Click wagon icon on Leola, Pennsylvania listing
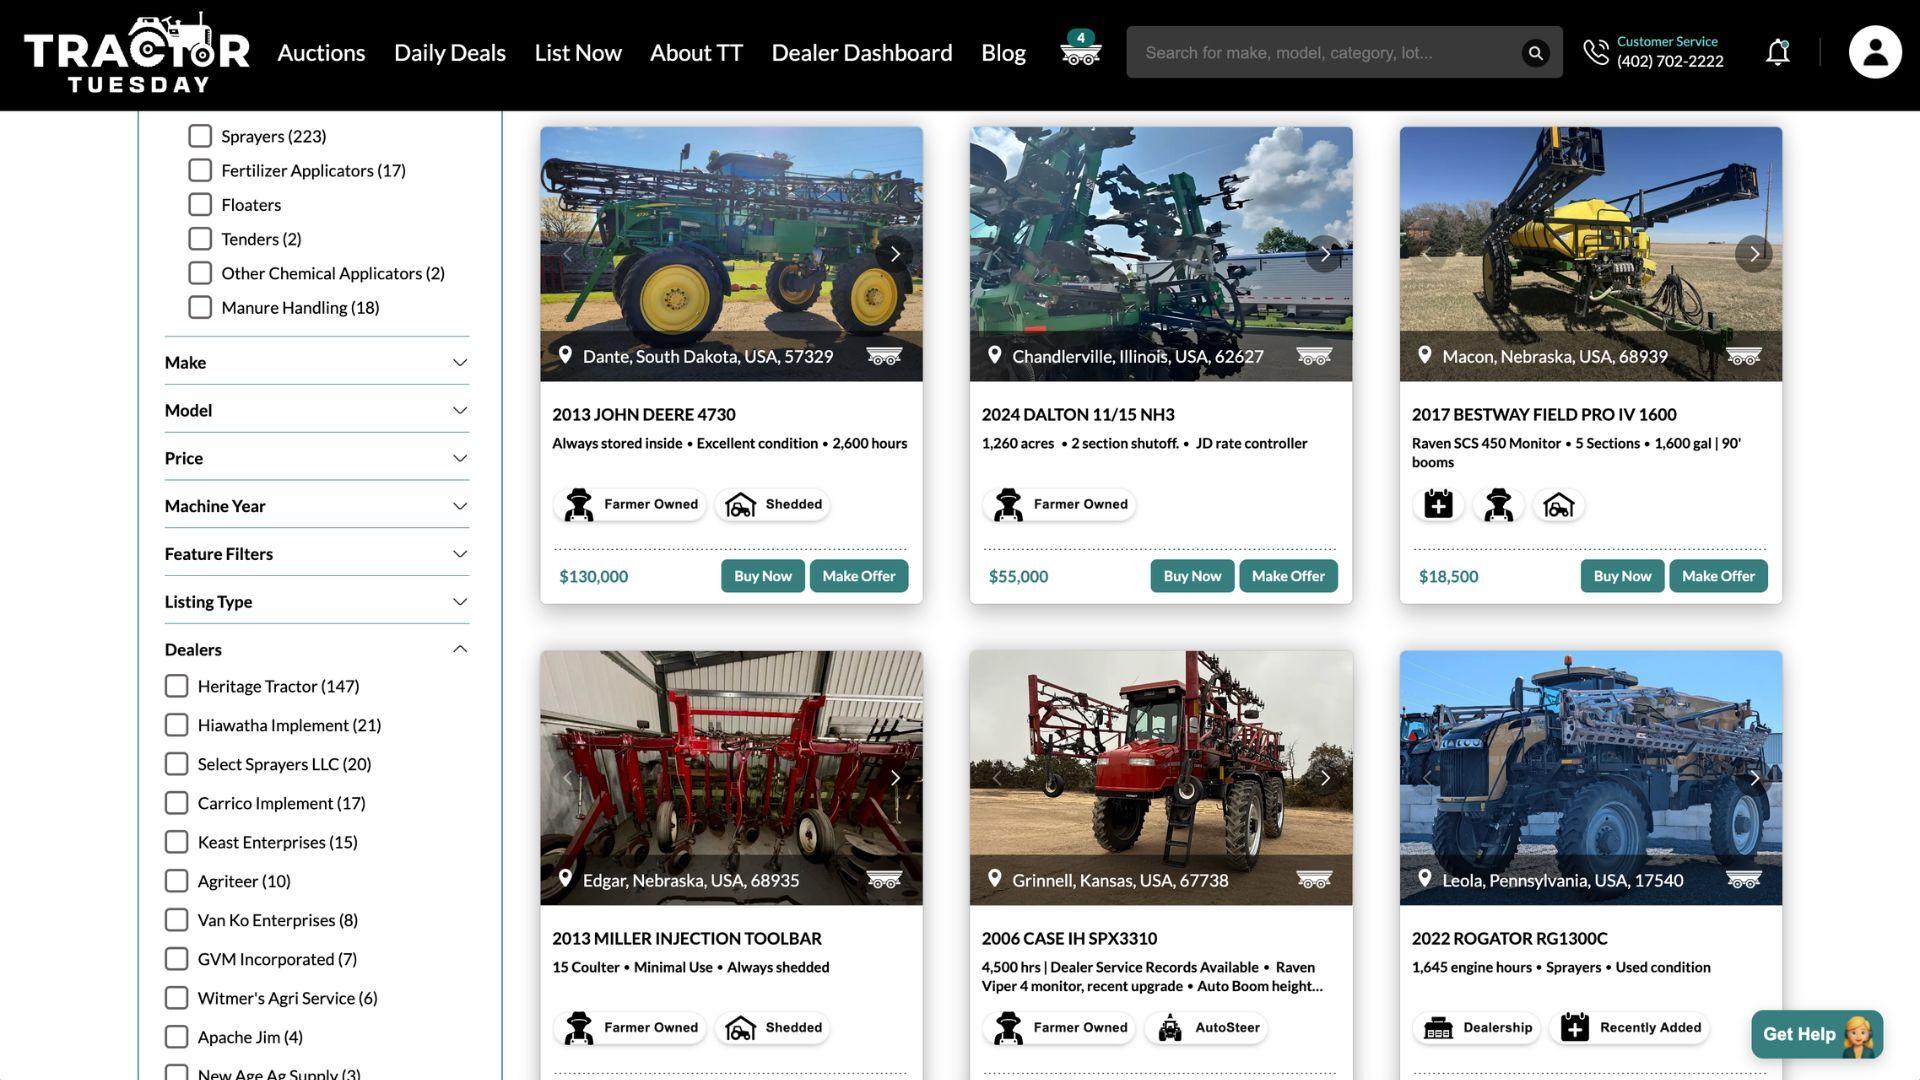 pos(1743,880)
